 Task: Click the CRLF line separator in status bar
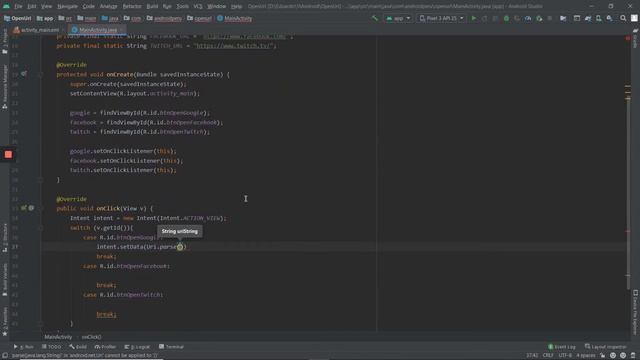(x=548, y=356)
